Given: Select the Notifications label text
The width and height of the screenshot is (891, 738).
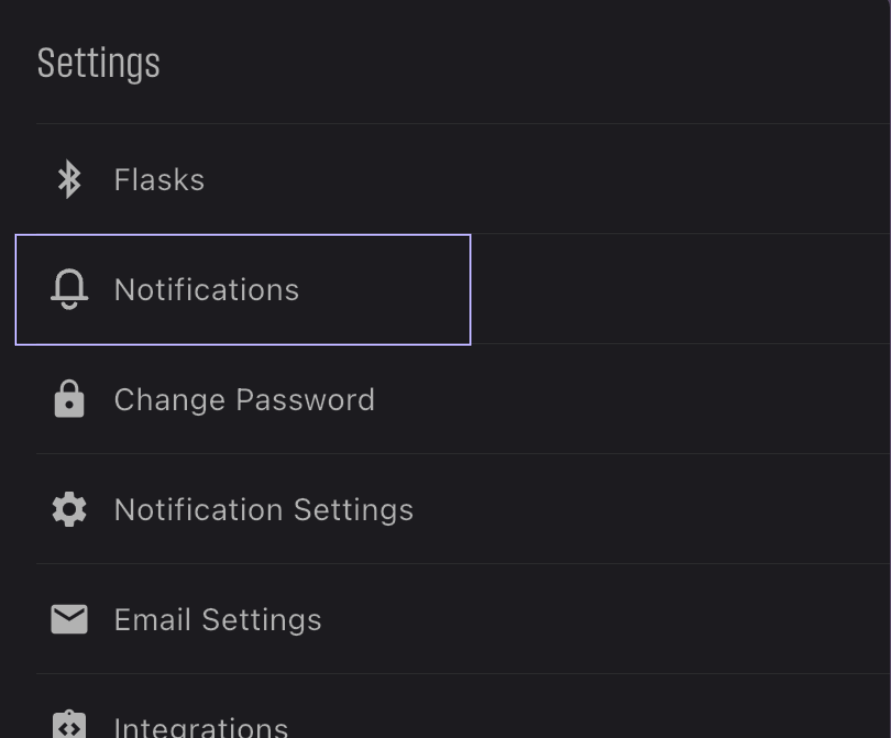Looking at the screenshot, I should 206,290.
